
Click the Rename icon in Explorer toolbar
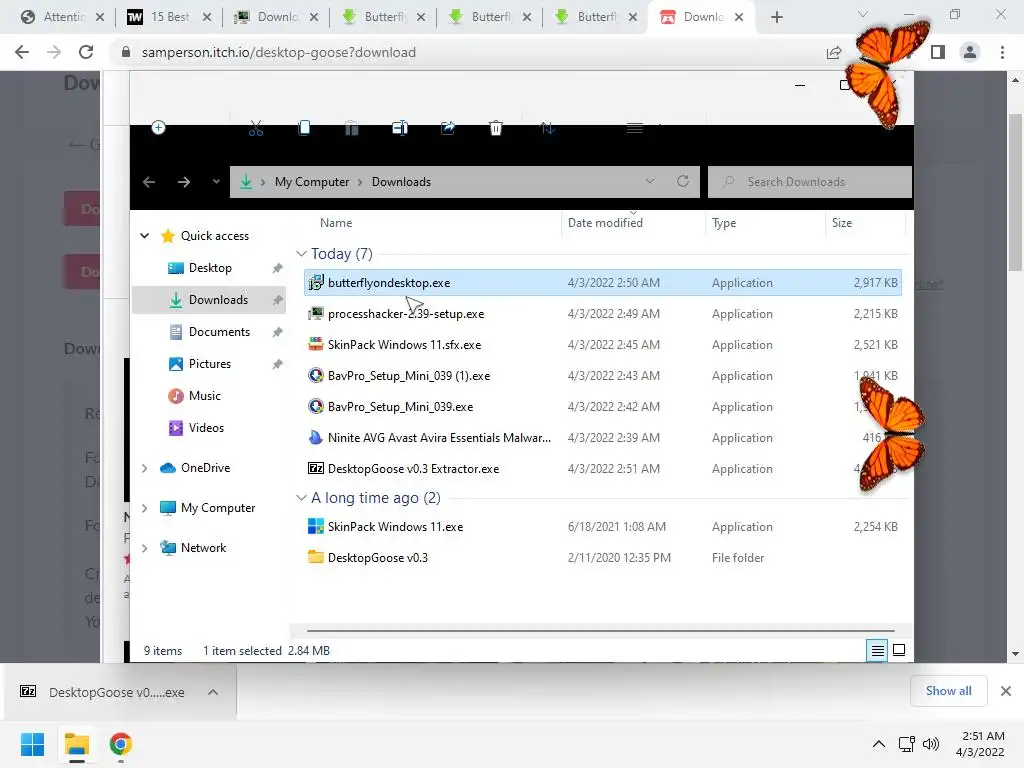[x=400, y=128]
